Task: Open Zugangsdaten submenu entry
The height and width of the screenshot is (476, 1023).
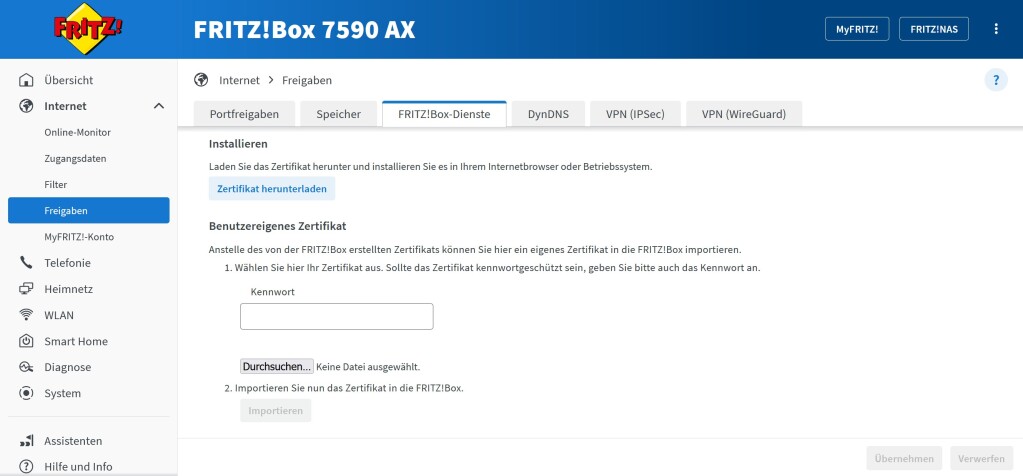Action: pyautogui.click(x=75, y=158)
